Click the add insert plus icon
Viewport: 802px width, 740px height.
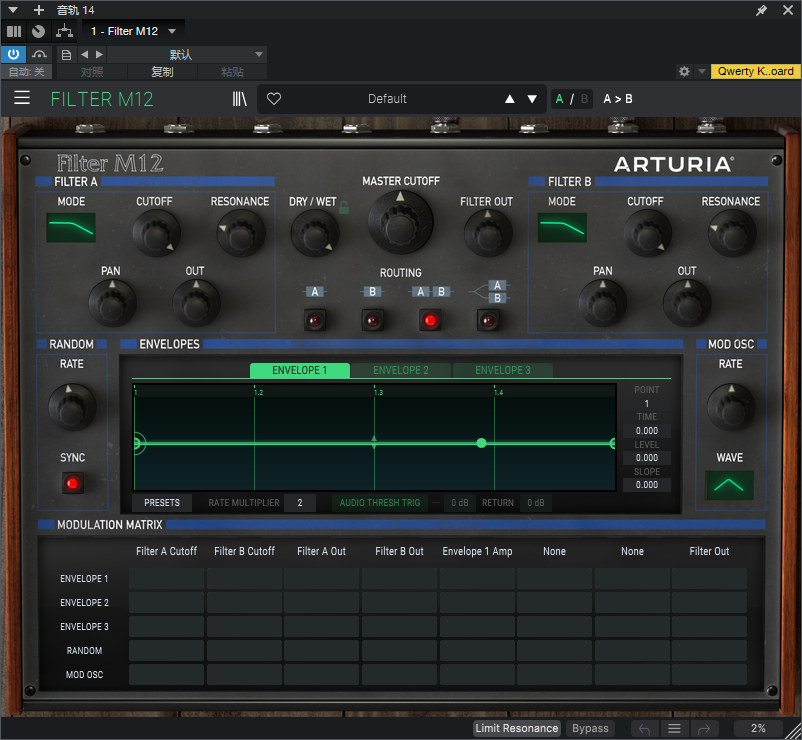[x=38, y=10]
